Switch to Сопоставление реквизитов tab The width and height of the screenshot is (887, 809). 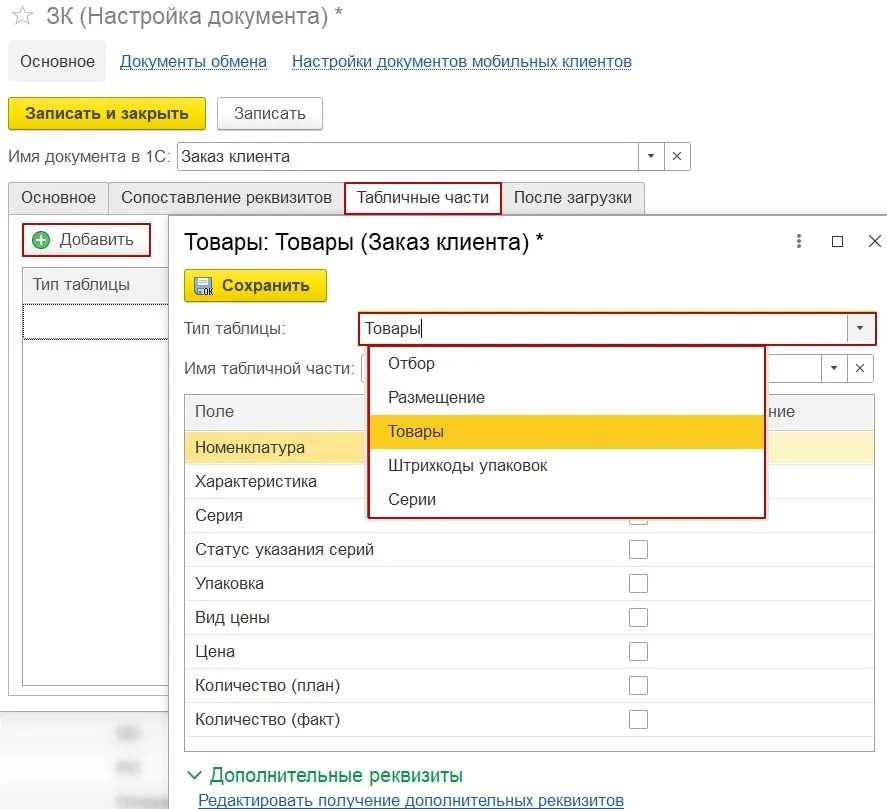coord(226,197)
